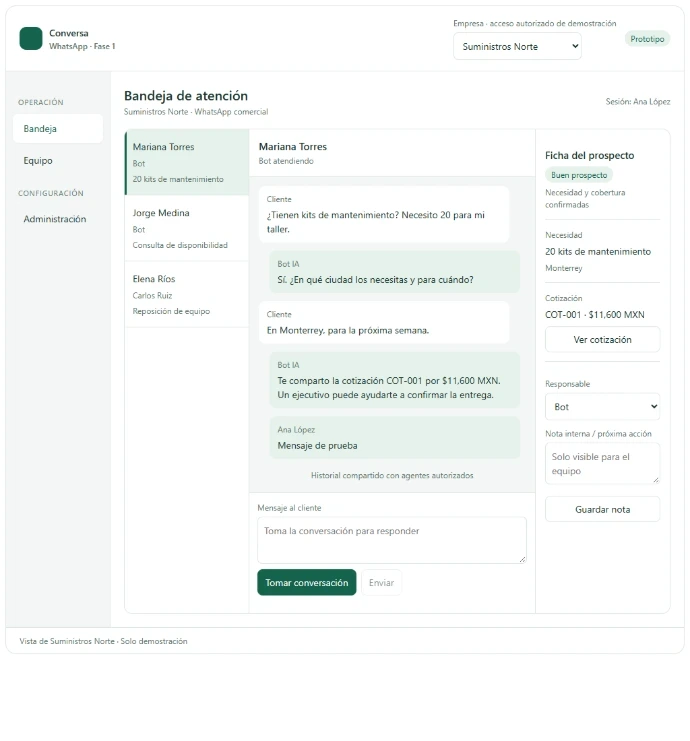Image resolution: width=690 pixels, height=741 pixels.
Task: Click 'Bot atendiendo' status text
Action: [286, 161]
